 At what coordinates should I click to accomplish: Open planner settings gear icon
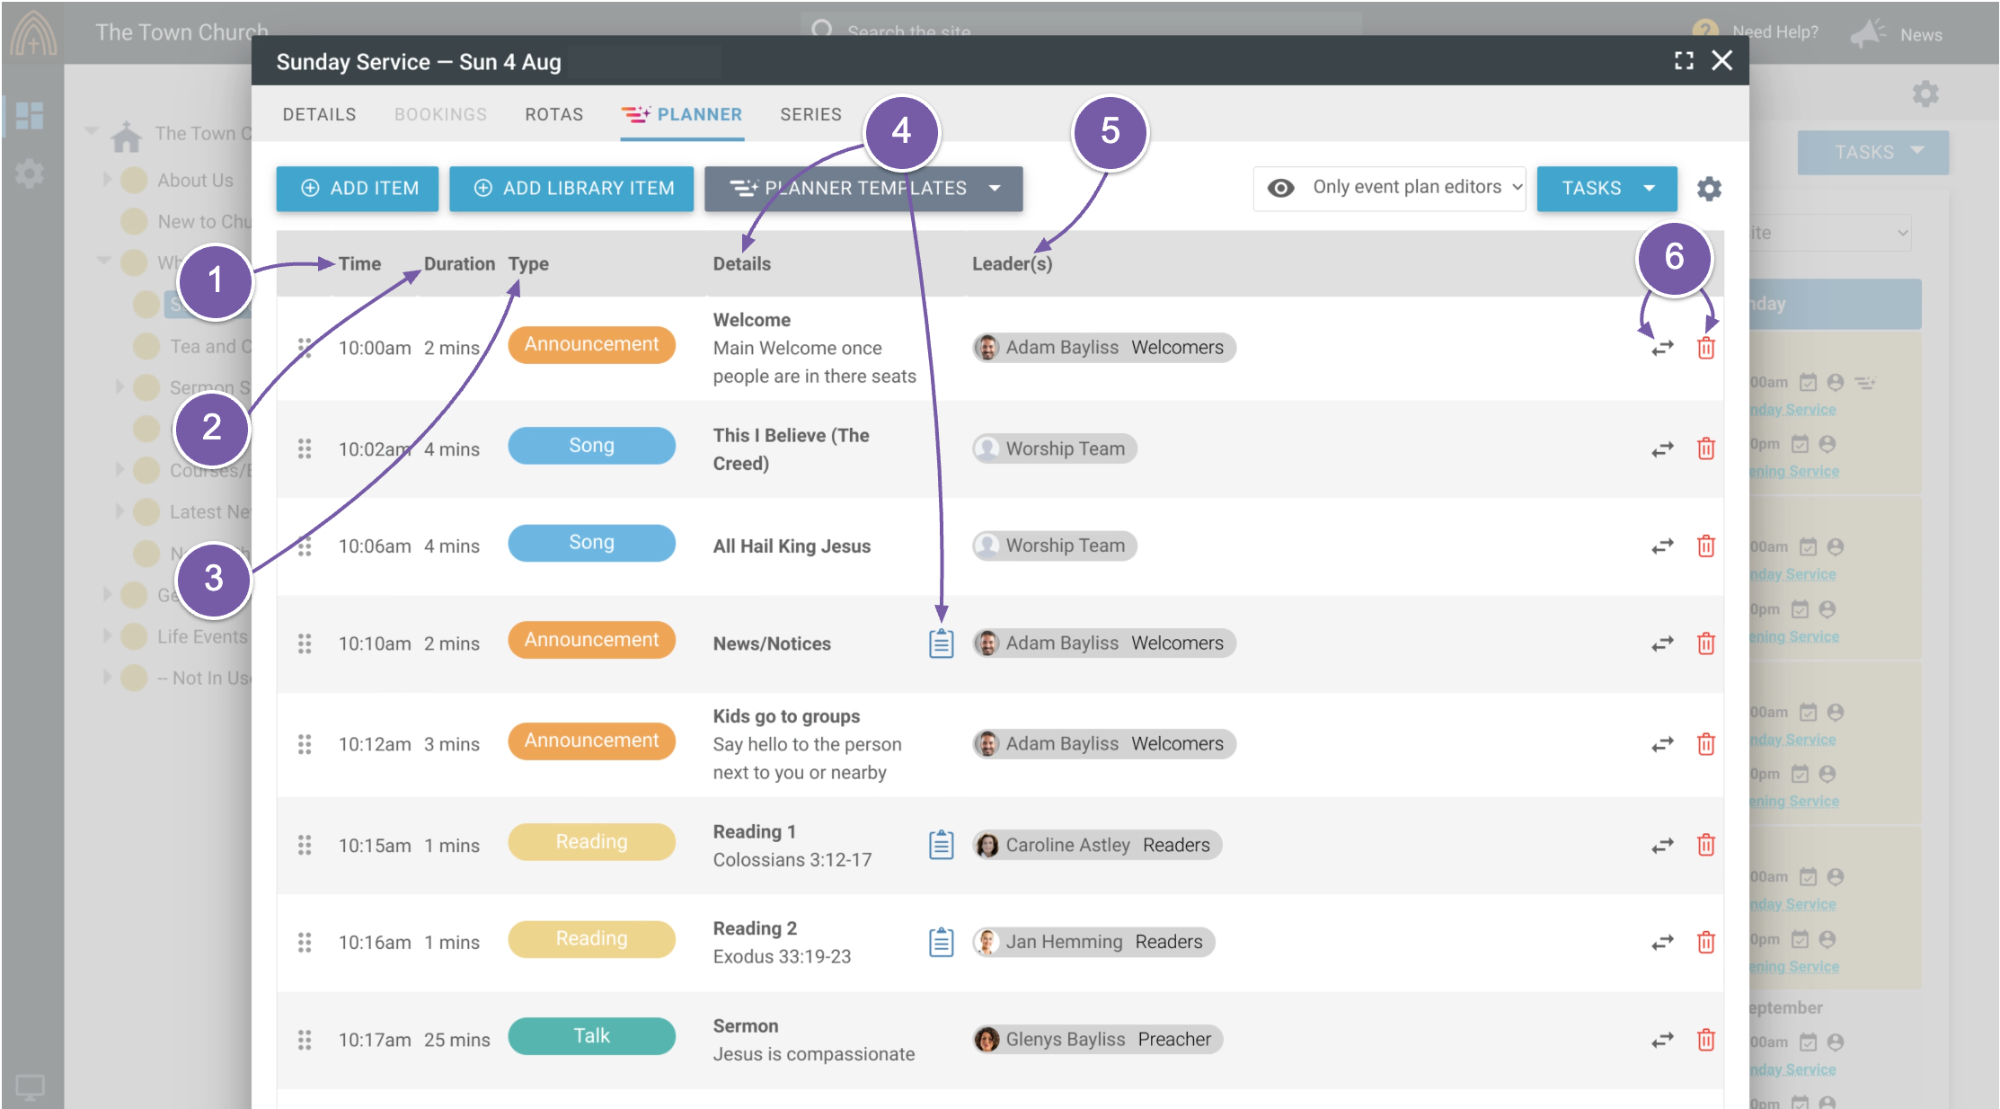coord(1709,188)
